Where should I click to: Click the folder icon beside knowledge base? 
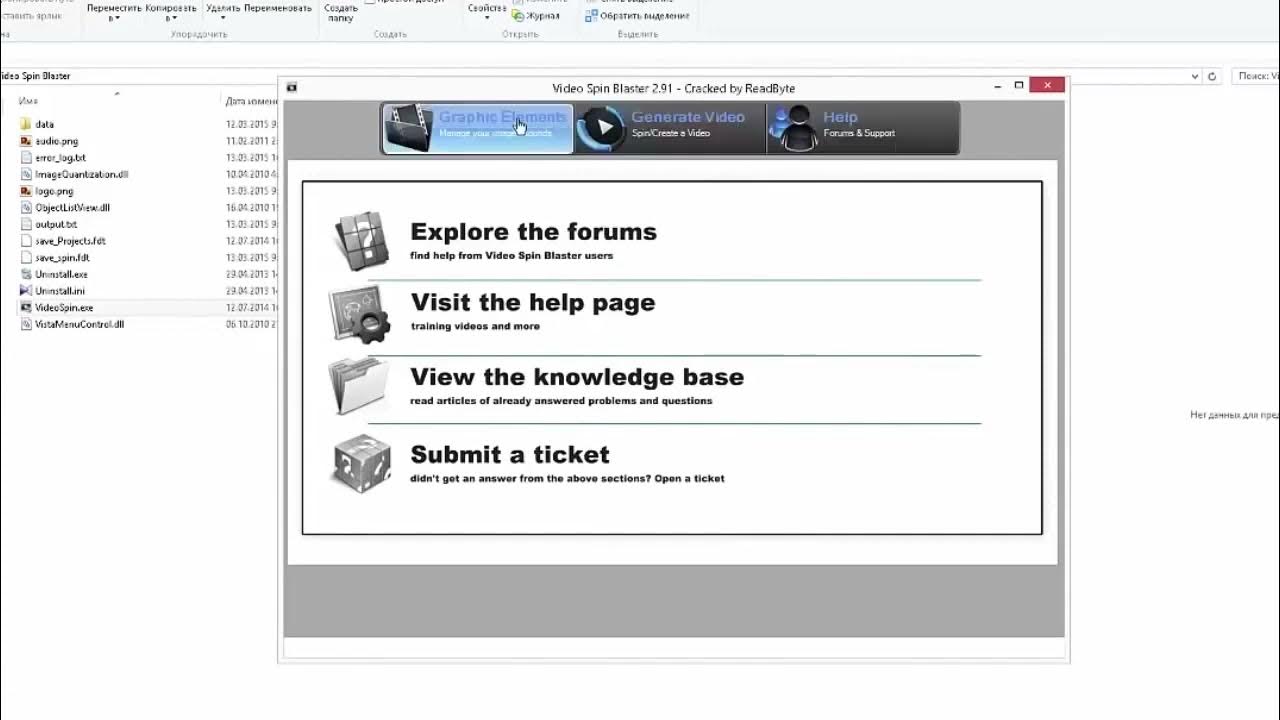tap(359, 387)
